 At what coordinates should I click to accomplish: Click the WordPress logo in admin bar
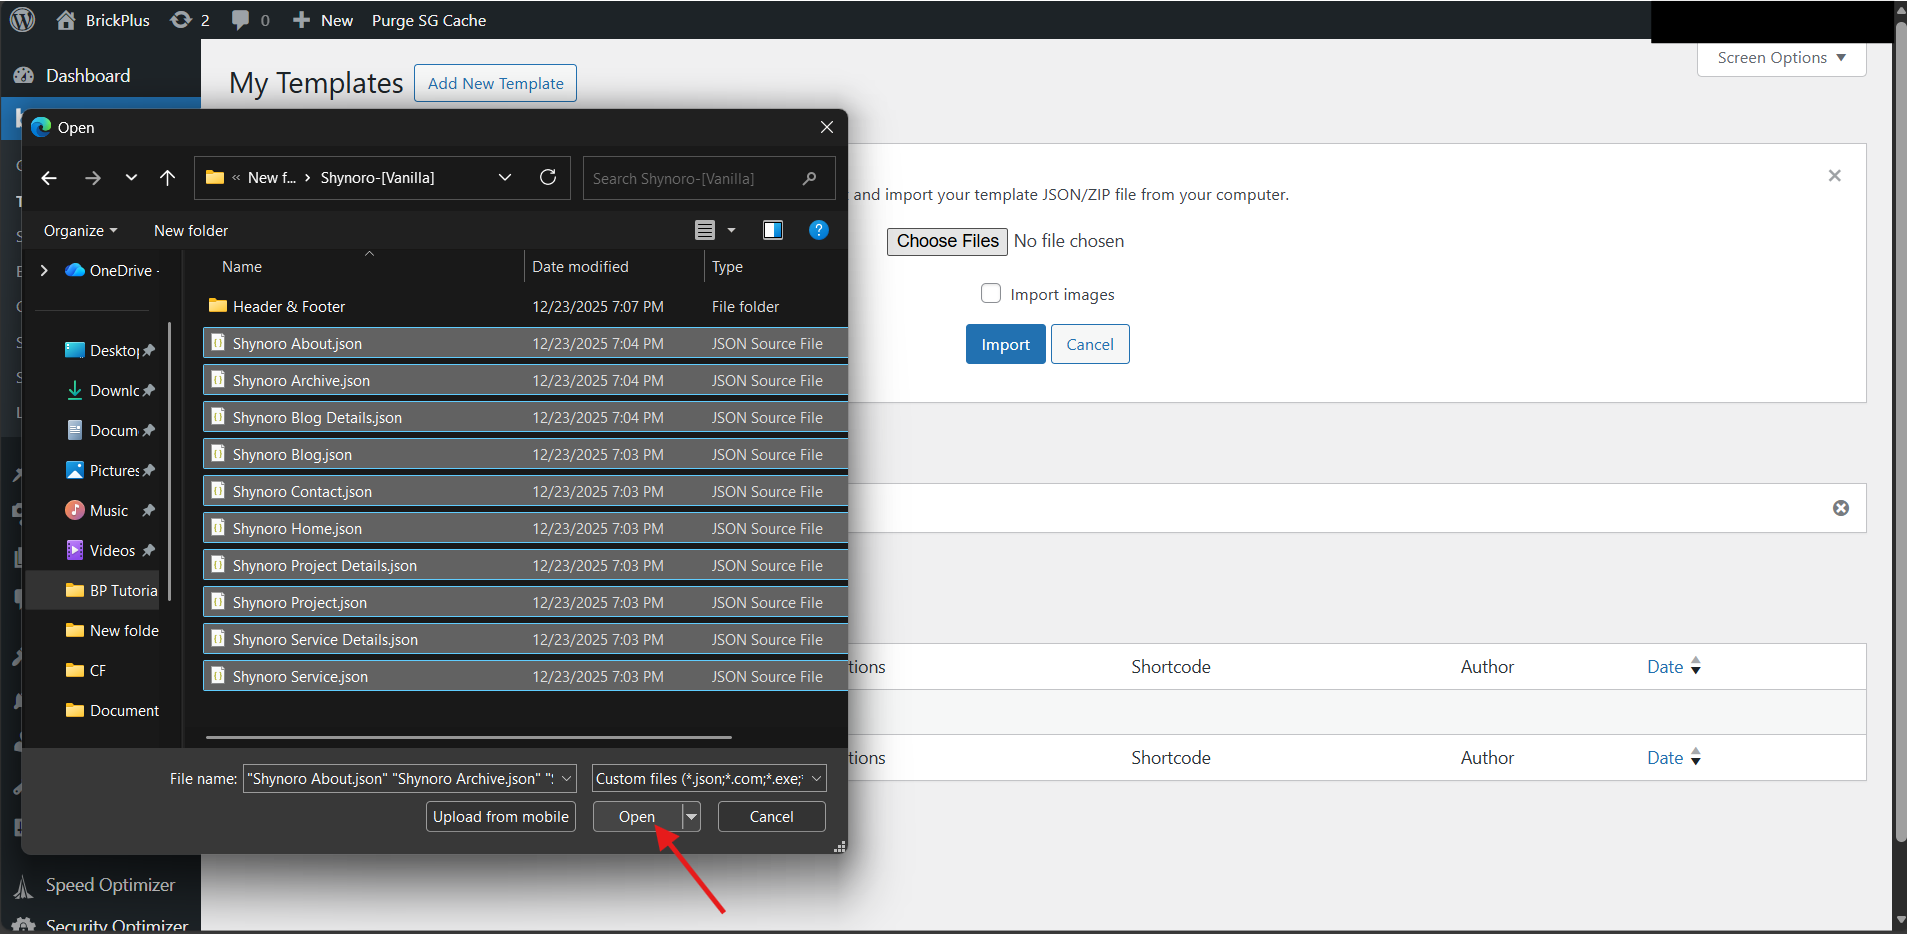22,20
